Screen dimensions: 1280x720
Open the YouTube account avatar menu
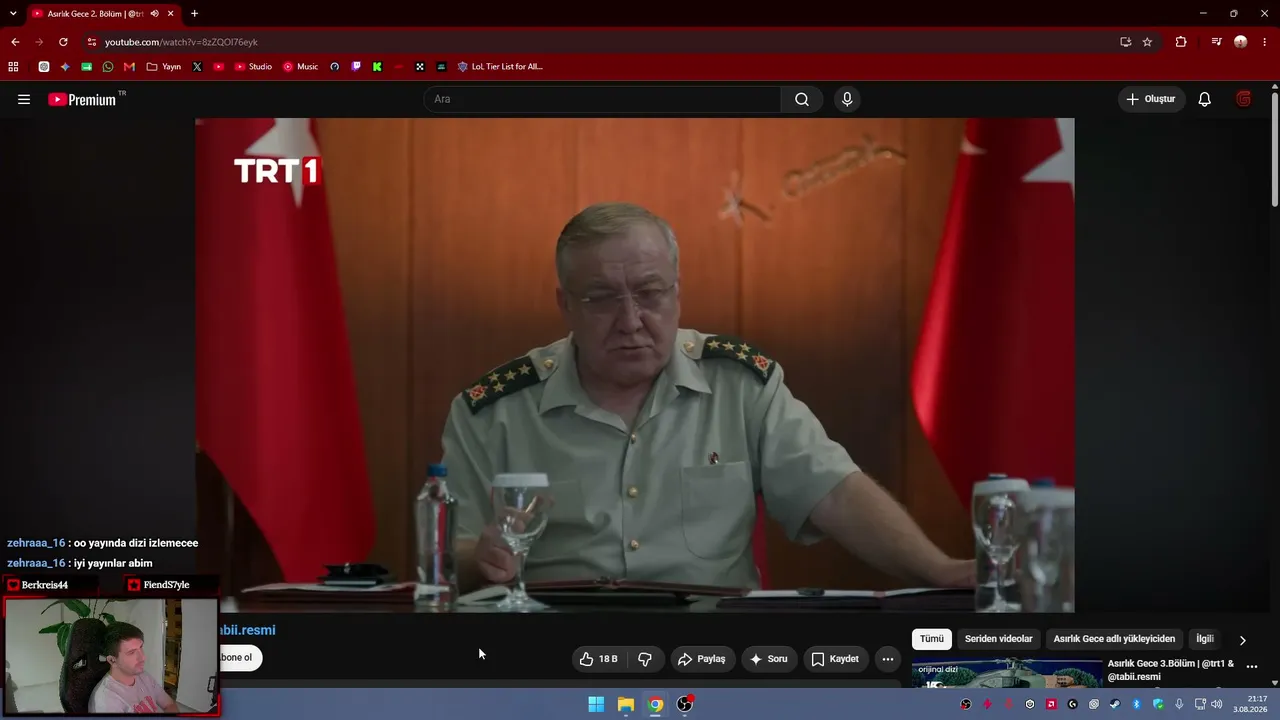(x=1243, y=99)
